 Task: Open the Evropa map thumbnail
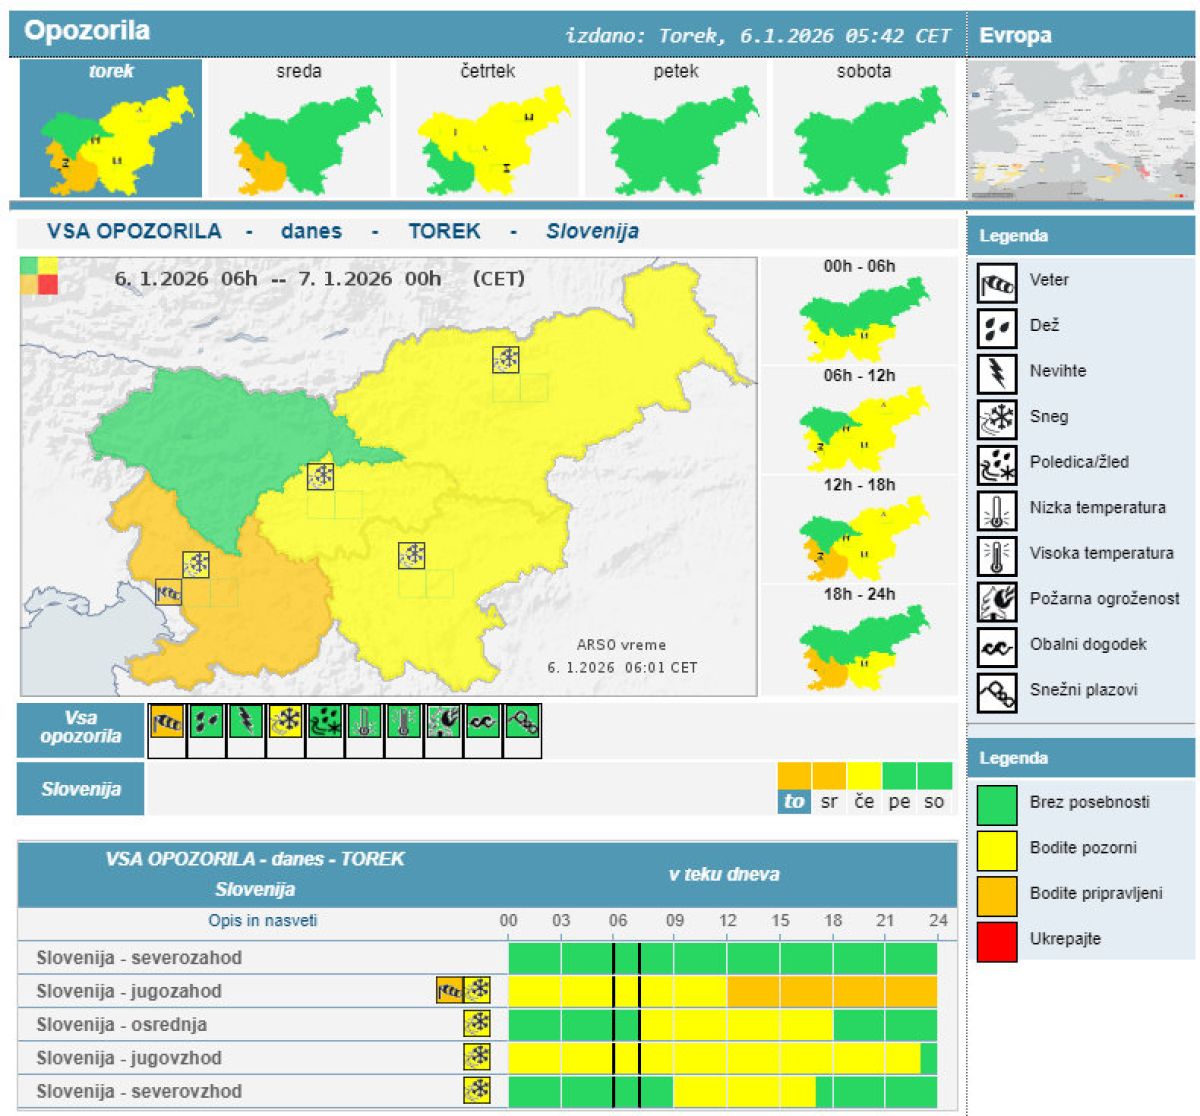click(1080, 130)
